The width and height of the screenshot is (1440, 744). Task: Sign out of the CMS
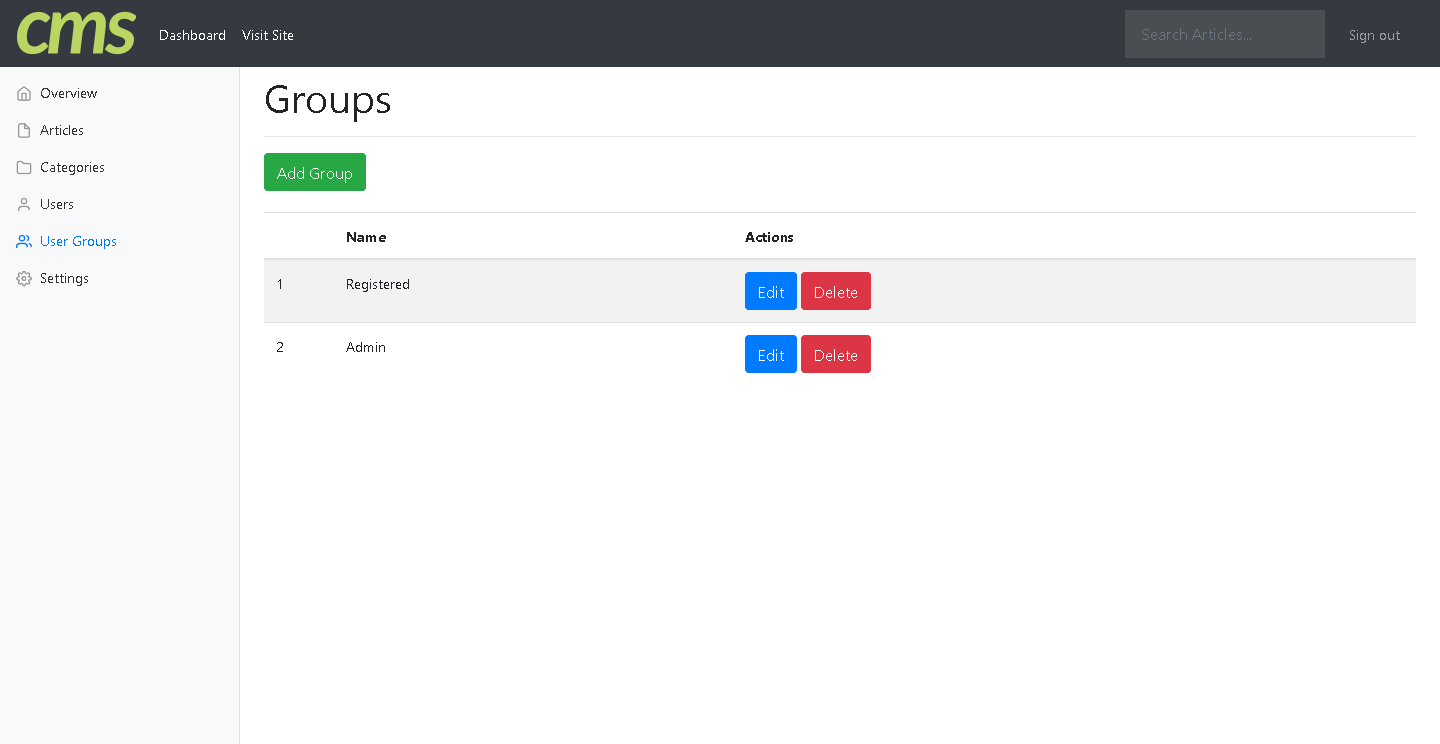[1374, 35]
